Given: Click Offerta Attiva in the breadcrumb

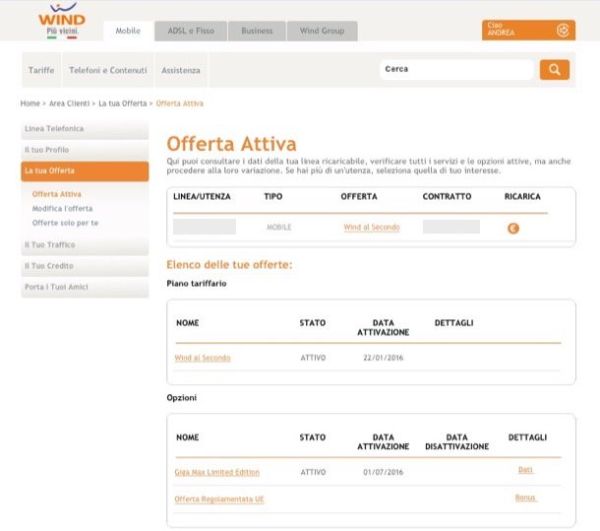Looking at the screenshot, I should [180, 103].
